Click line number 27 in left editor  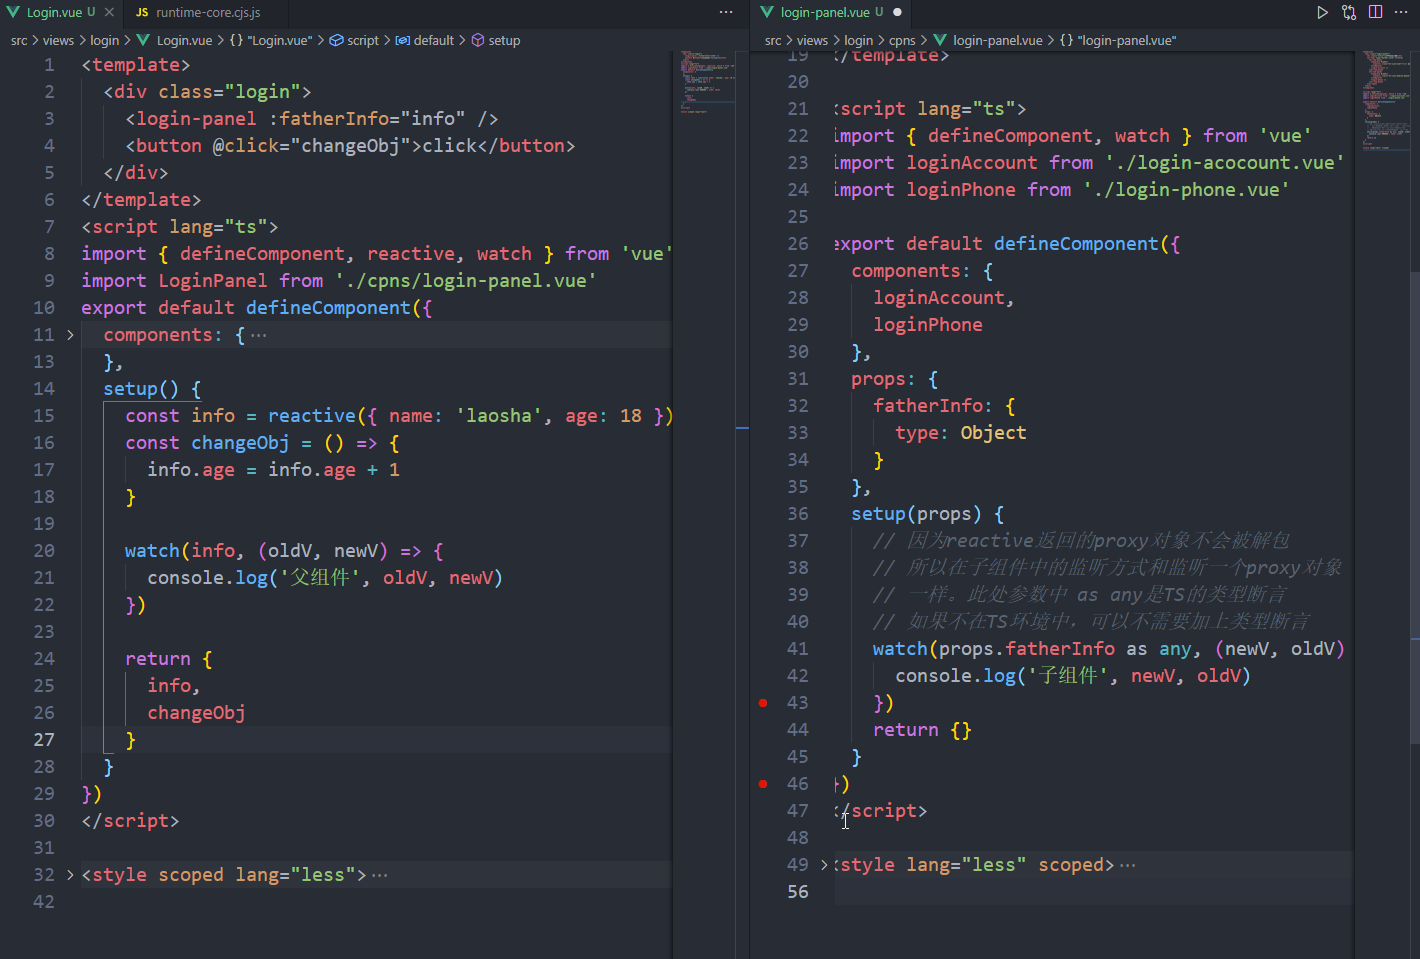(x=44, y=740)
